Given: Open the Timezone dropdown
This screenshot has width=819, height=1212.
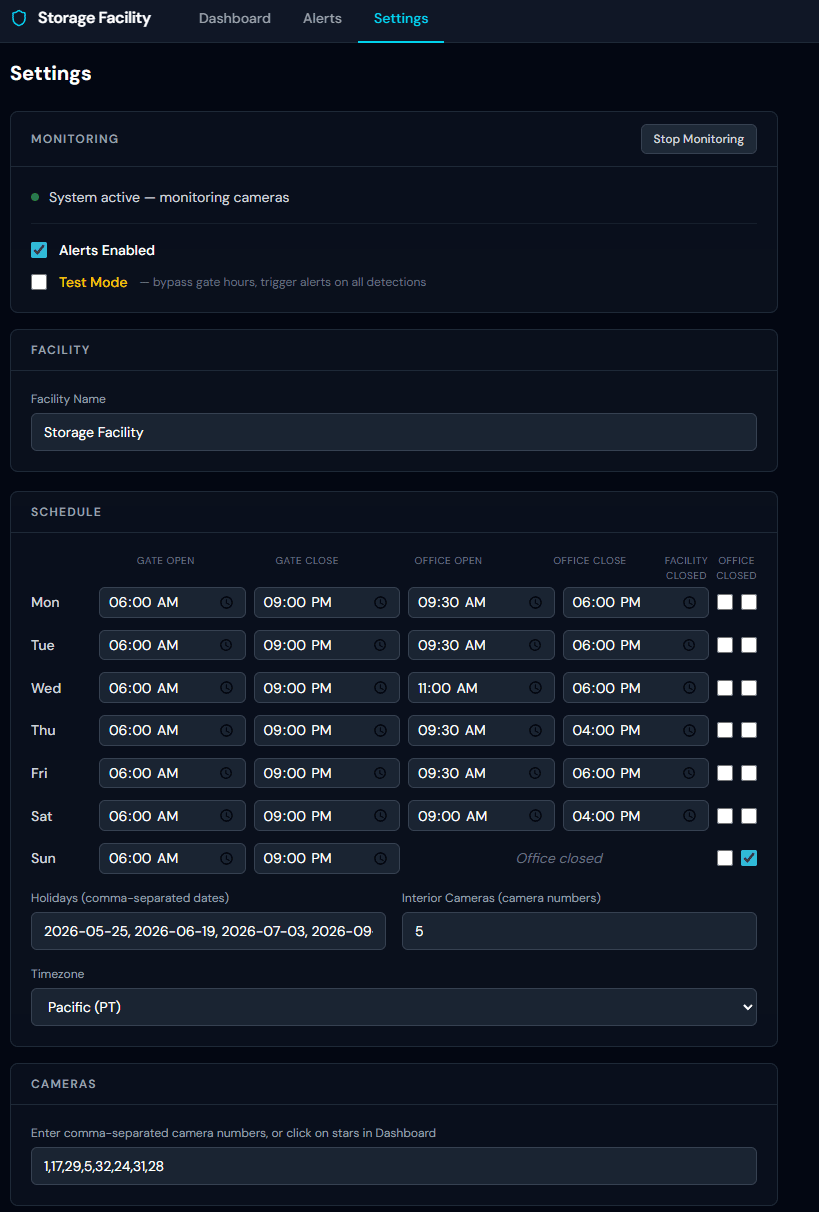Looking at the screenshot, I should click(393, 1007).
